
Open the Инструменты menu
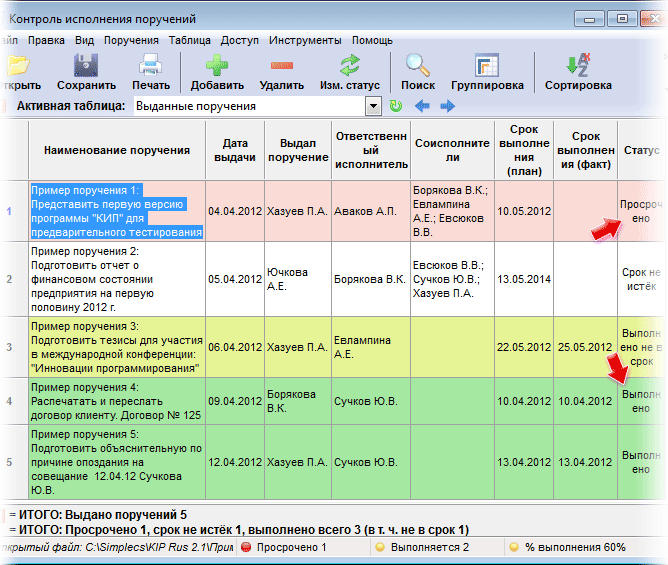pos(305,40)
